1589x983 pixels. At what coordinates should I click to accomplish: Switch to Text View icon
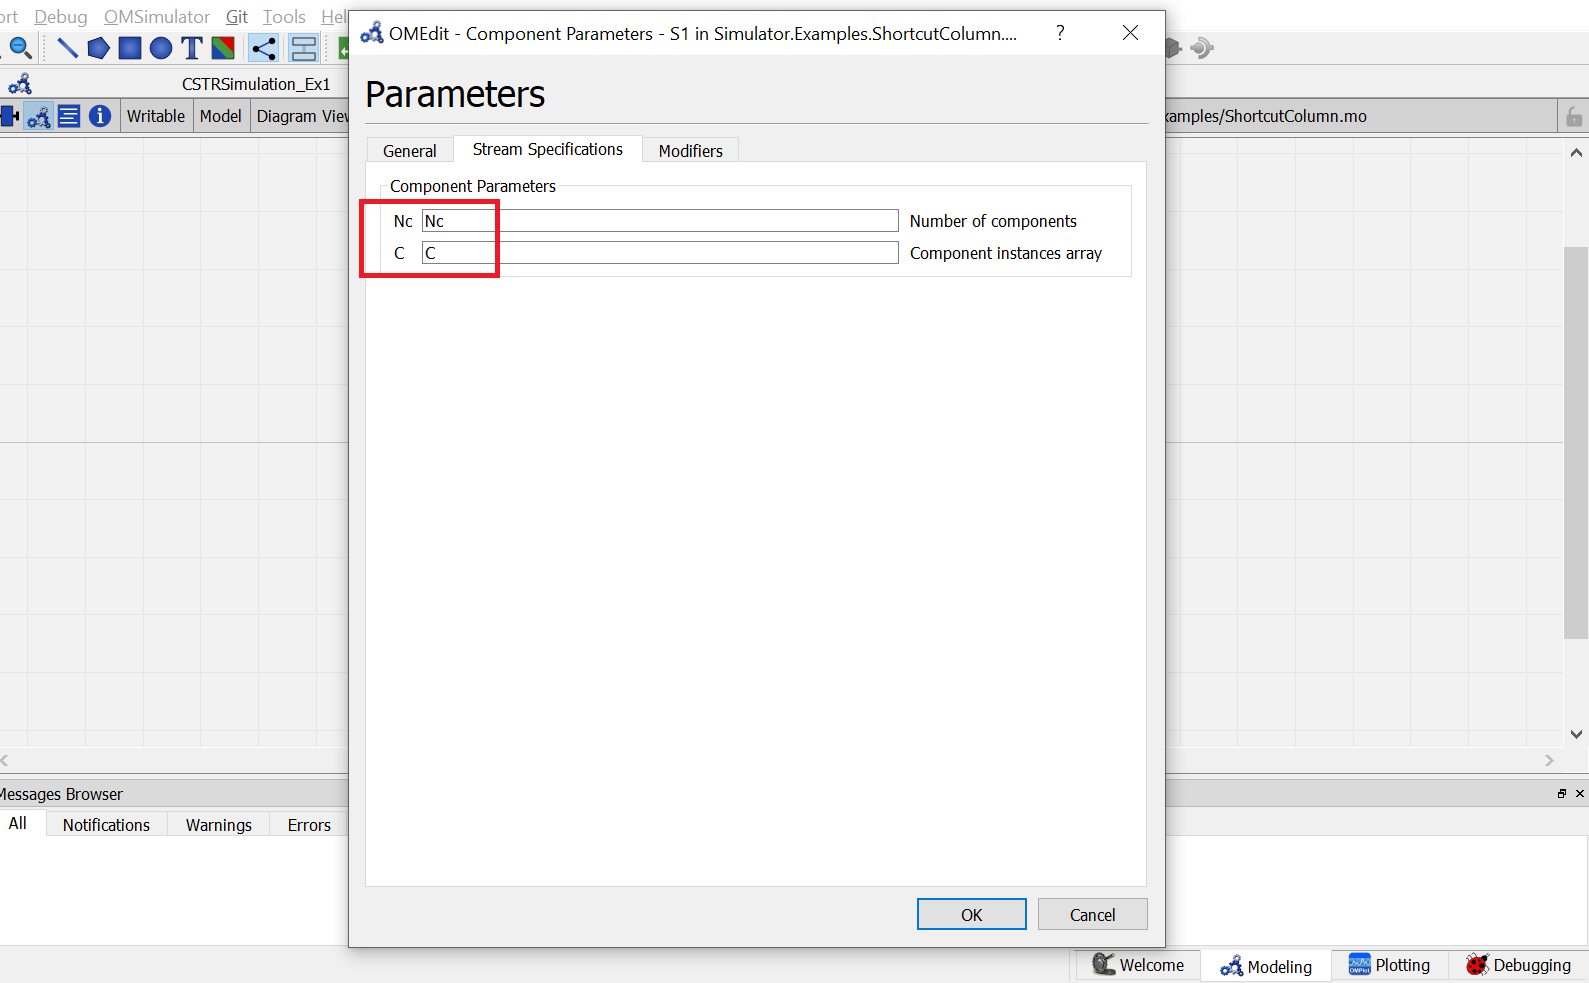[69, 116]
